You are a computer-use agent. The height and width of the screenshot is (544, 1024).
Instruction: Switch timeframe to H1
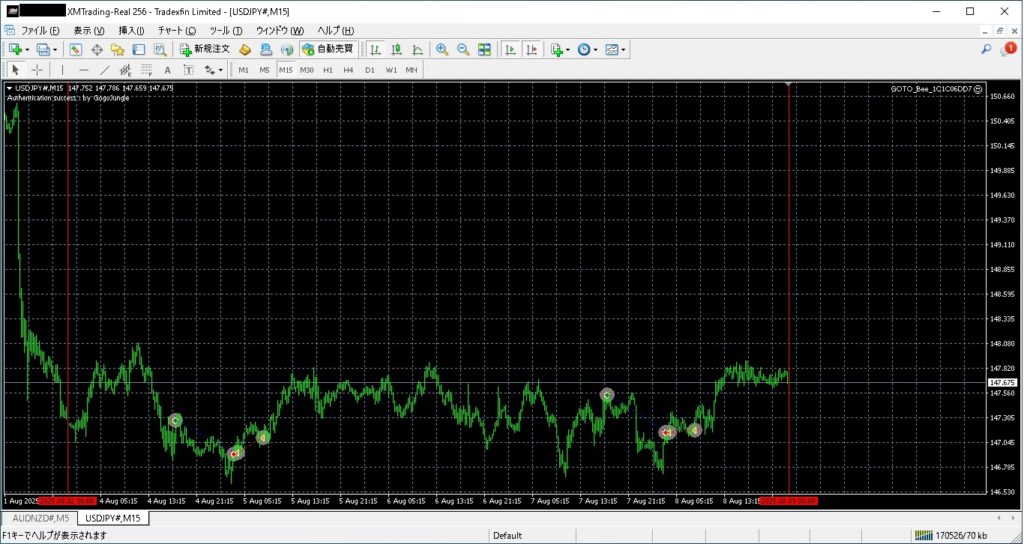pyautogui.click(x=327, y=70)
